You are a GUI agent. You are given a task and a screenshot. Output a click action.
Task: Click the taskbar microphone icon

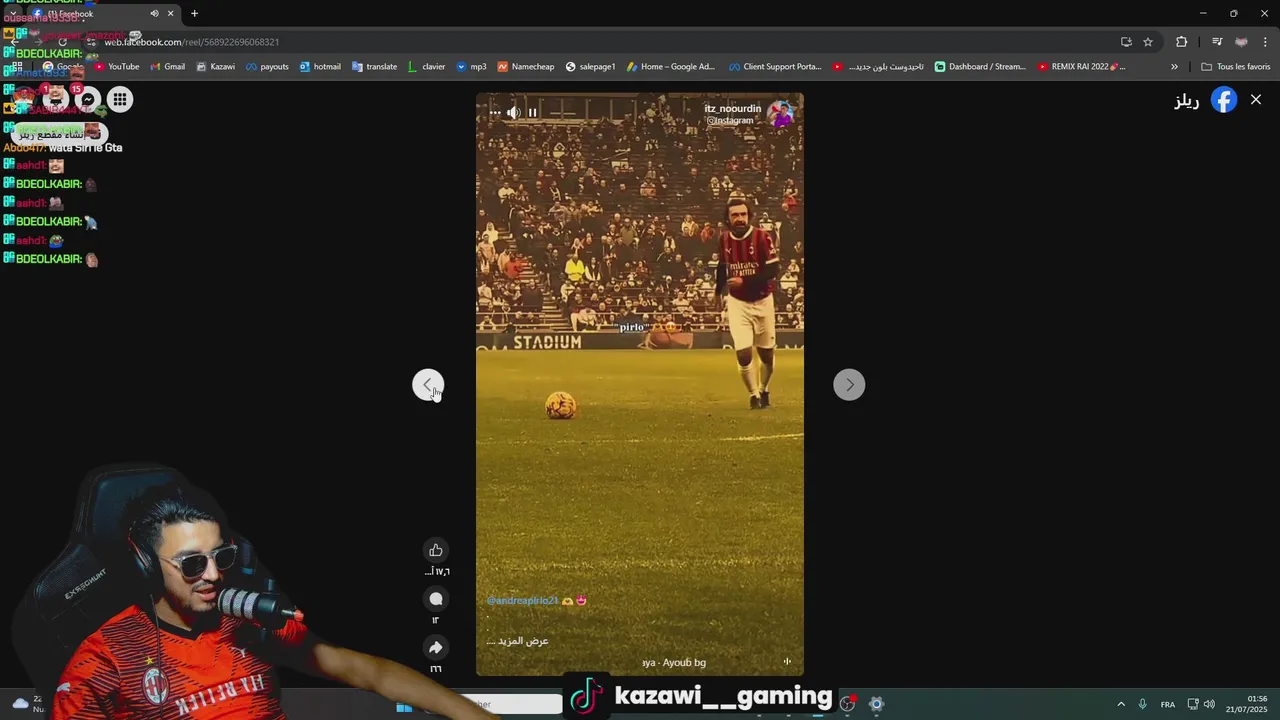(x=1142, y=704)
